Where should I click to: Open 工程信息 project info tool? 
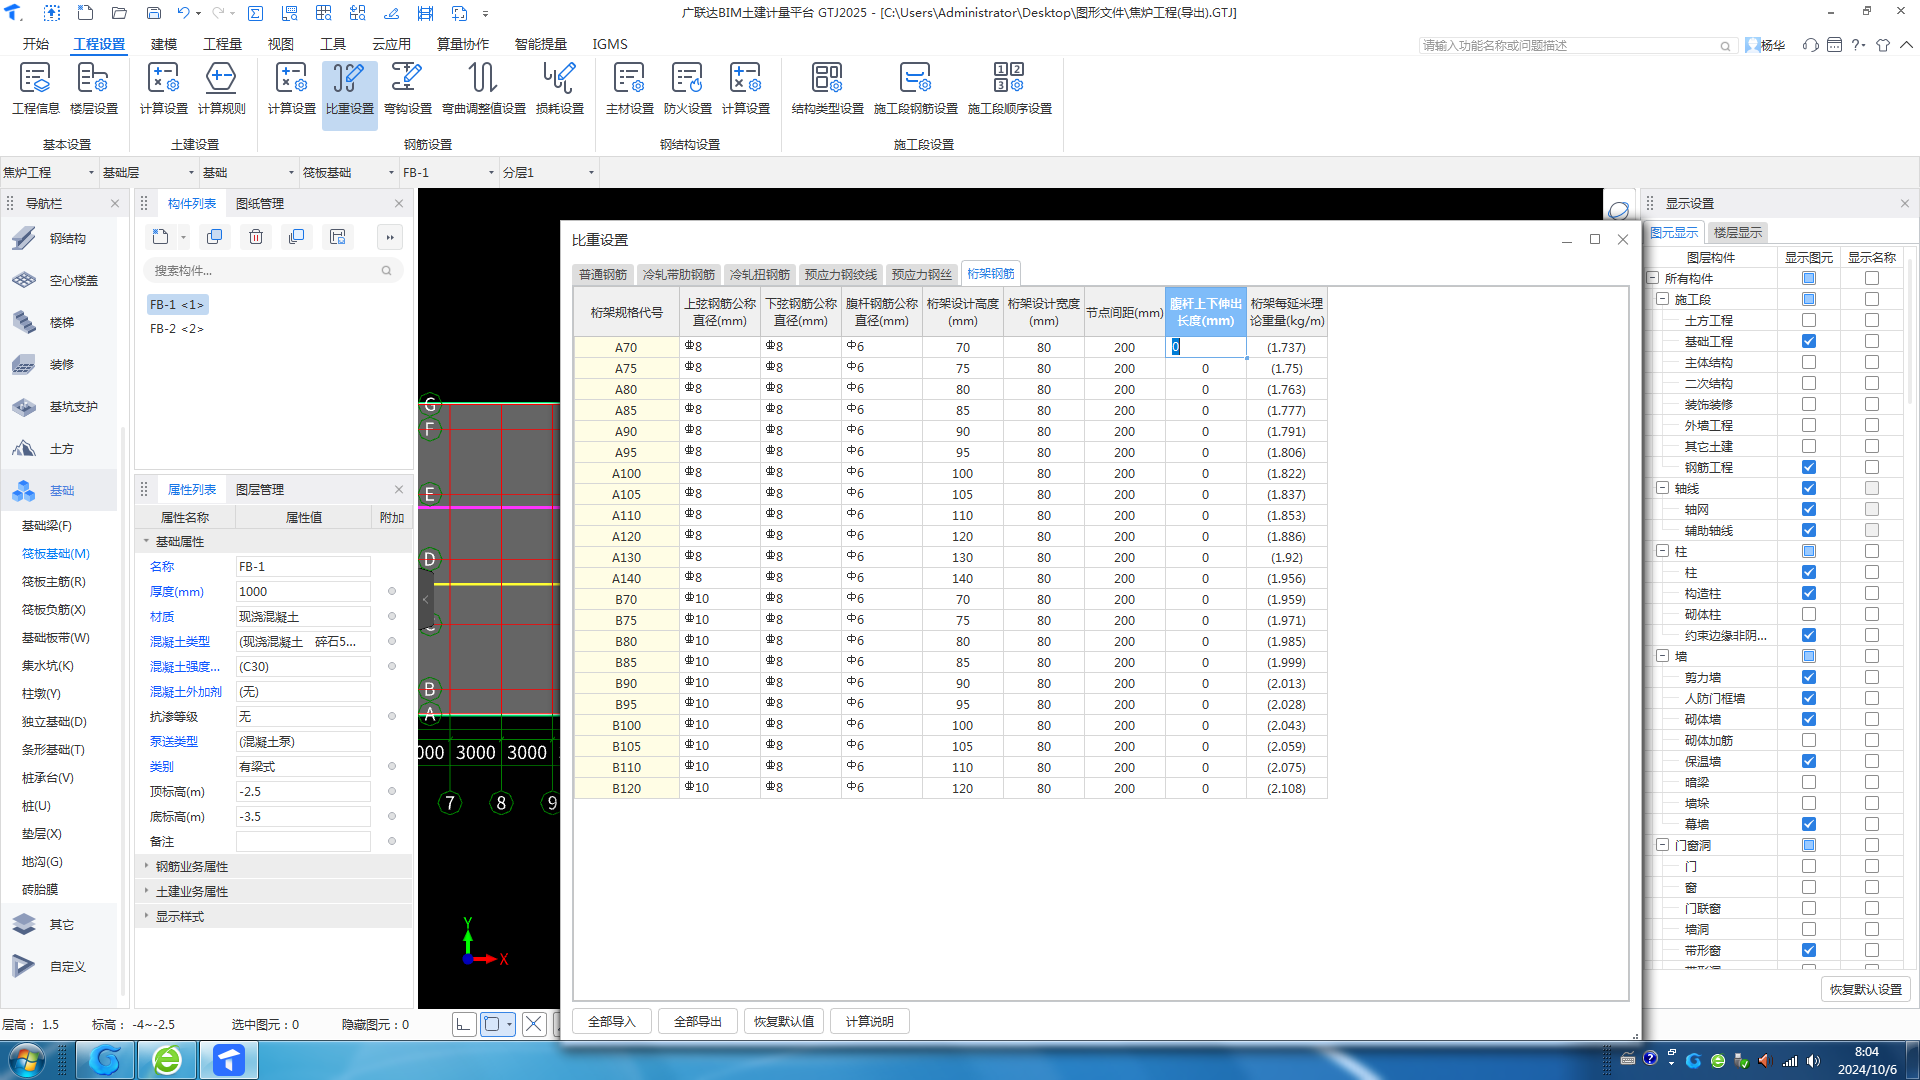tap(35, 88)
